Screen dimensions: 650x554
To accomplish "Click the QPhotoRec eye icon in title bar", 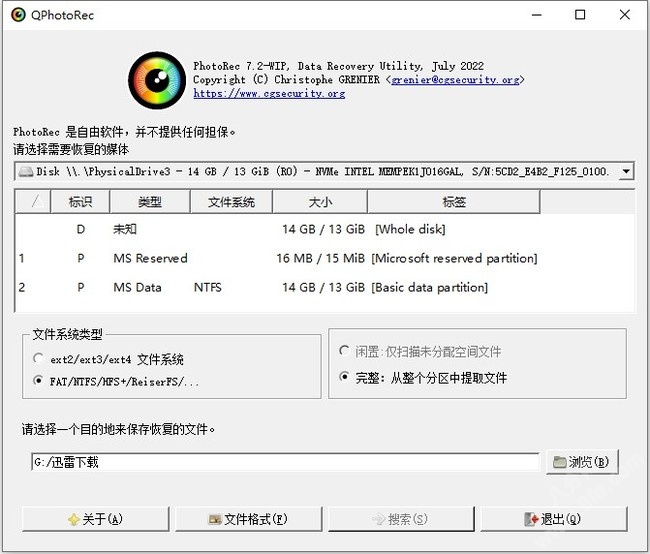I will pyautogui.click(x=18, y=15).
